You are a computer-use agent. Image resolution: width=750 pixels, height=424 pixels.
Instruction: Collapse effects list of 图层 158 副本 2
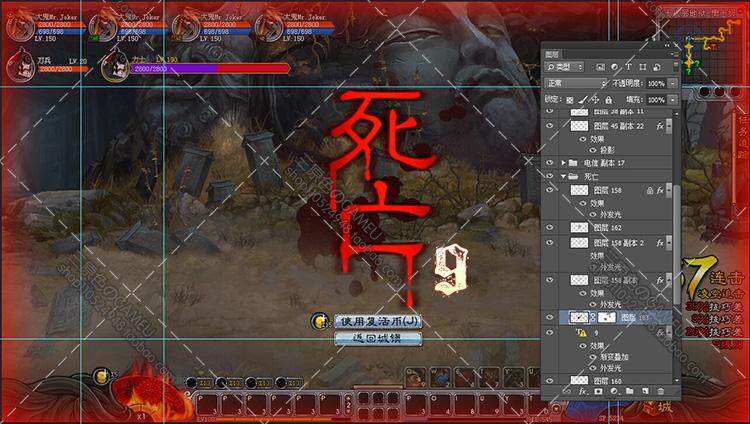(x=669, y=243)
